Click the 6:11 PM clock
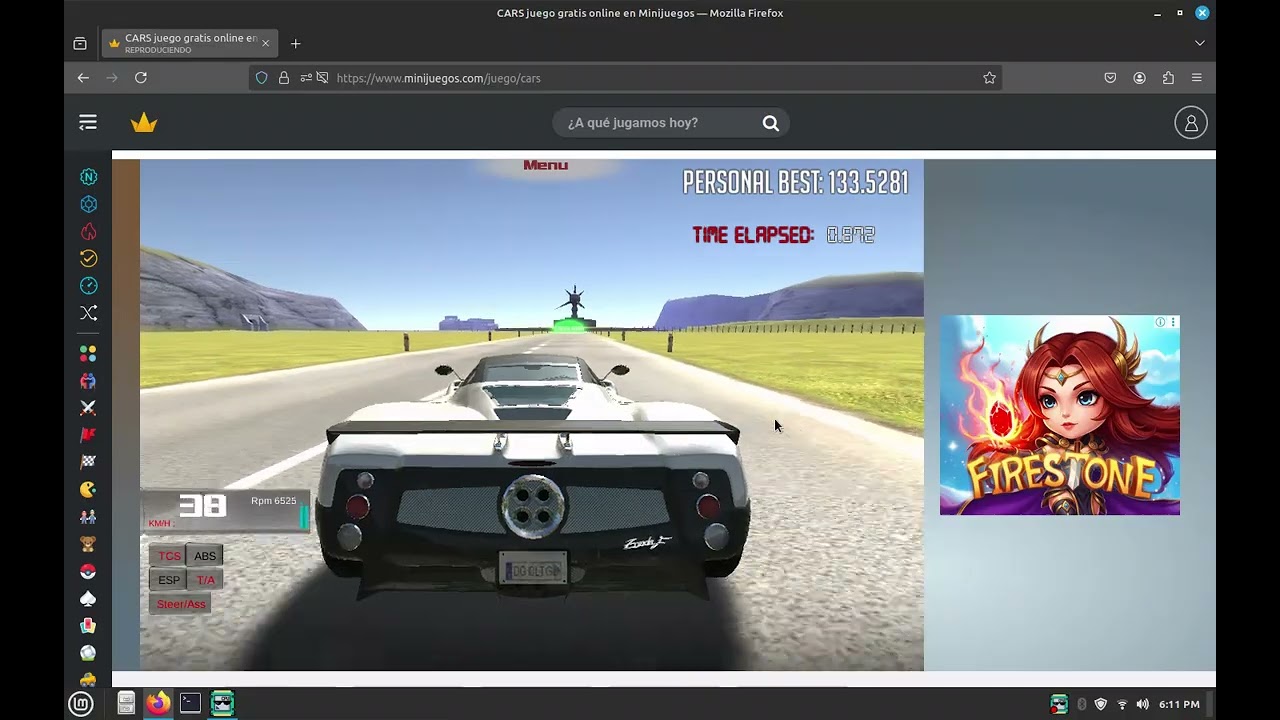The height and width of the screenshot is (720, 1280). click(1179, 704)
